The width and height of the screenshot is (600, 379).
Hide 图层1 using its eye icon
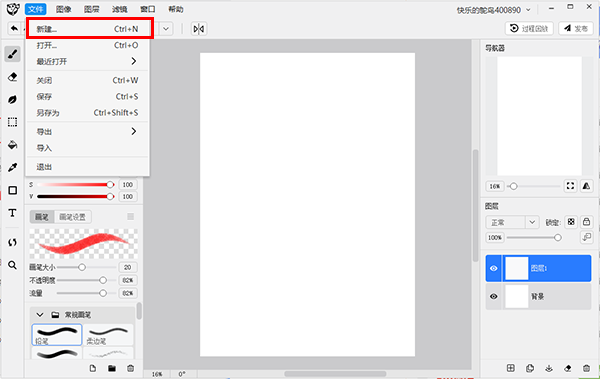[494, 268]
